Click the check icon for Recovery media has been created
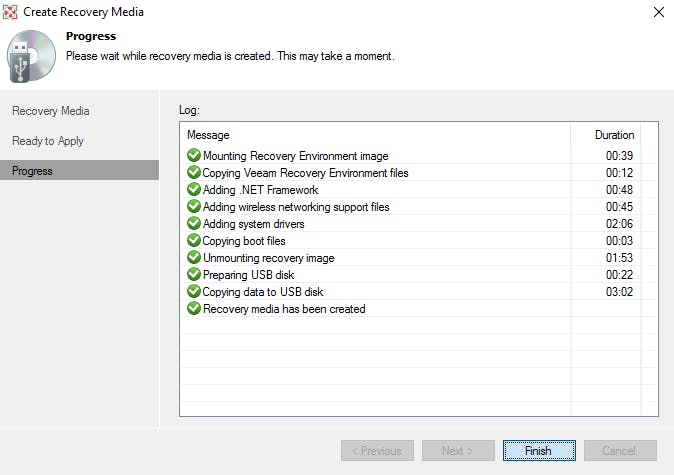This screenshot has width=674, height=475. click(x=194, y=309)
